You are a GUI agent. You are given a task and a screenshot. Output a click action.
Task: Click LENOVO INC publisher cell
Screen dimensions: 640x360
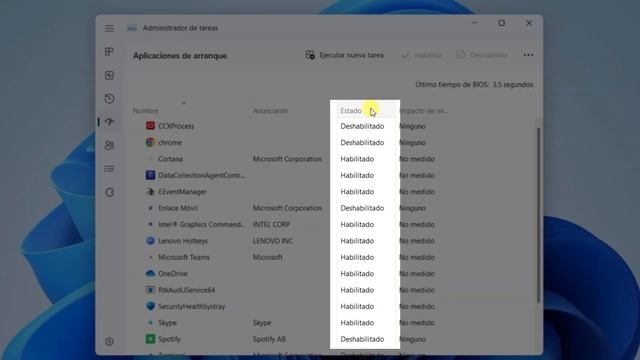pyautogui.click(x=273, y=241)
